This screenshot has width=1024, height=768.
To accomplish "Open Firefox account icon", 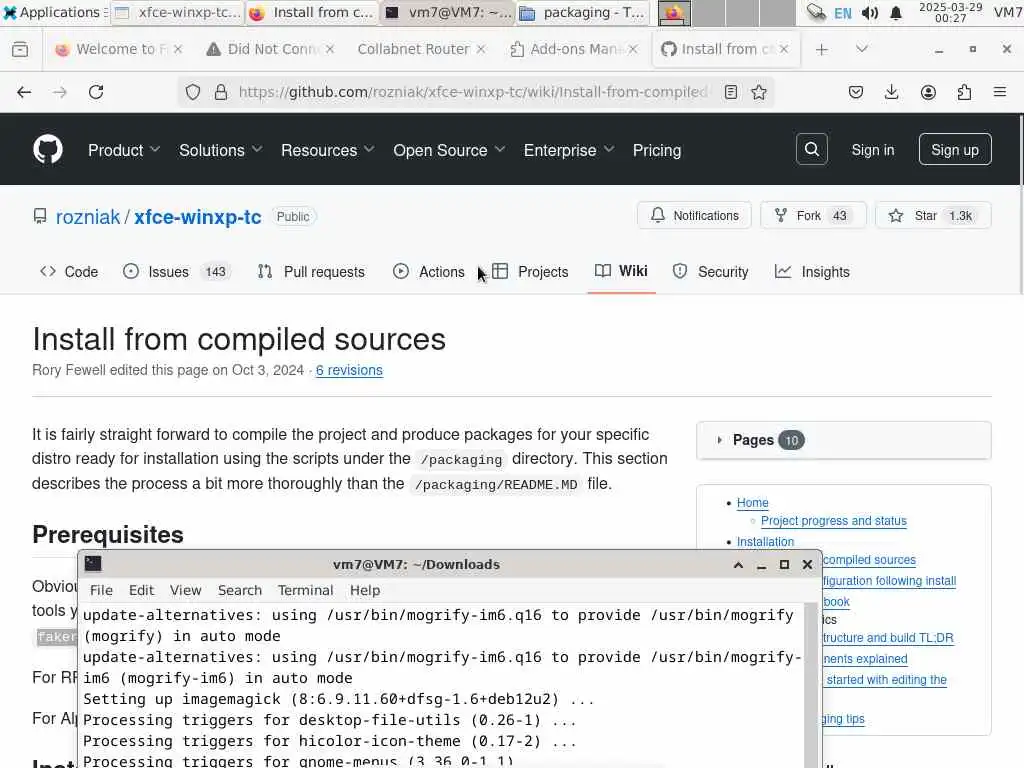I will coord(928,92).
